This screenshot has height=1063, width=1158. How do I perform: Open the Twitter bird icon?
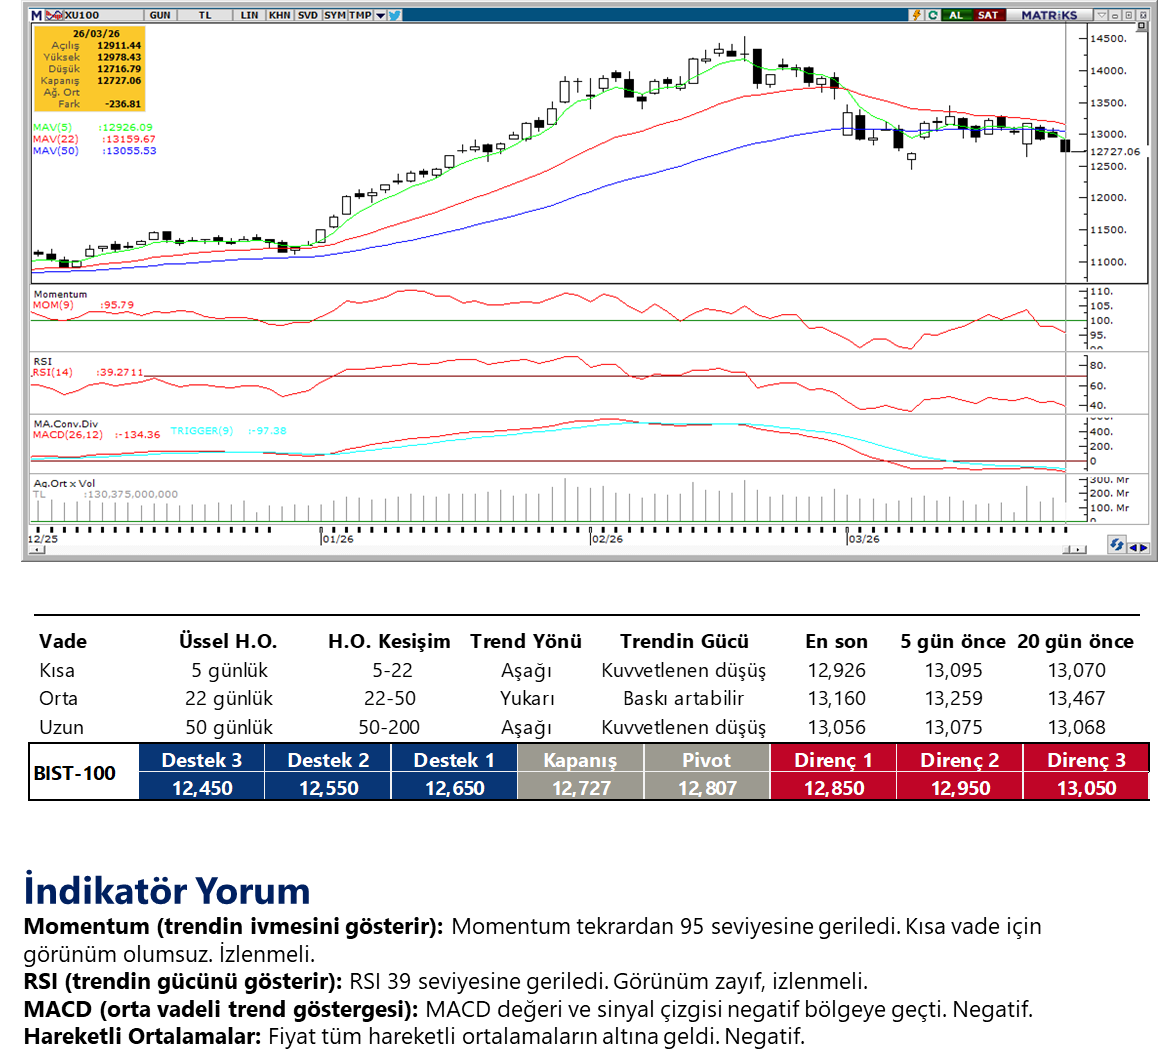pyautogui.click(x=394, y=15)
